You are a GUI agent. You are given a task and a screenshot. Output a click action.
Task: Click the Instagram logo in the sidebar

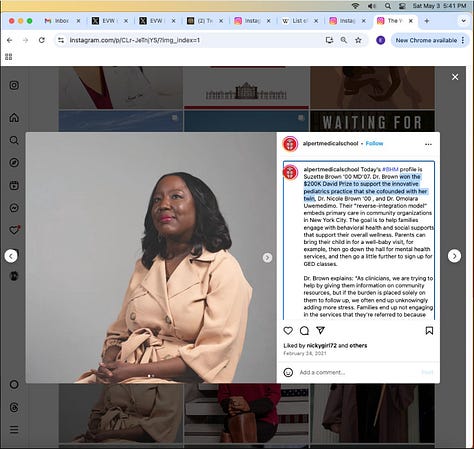[x=14, y=85]
